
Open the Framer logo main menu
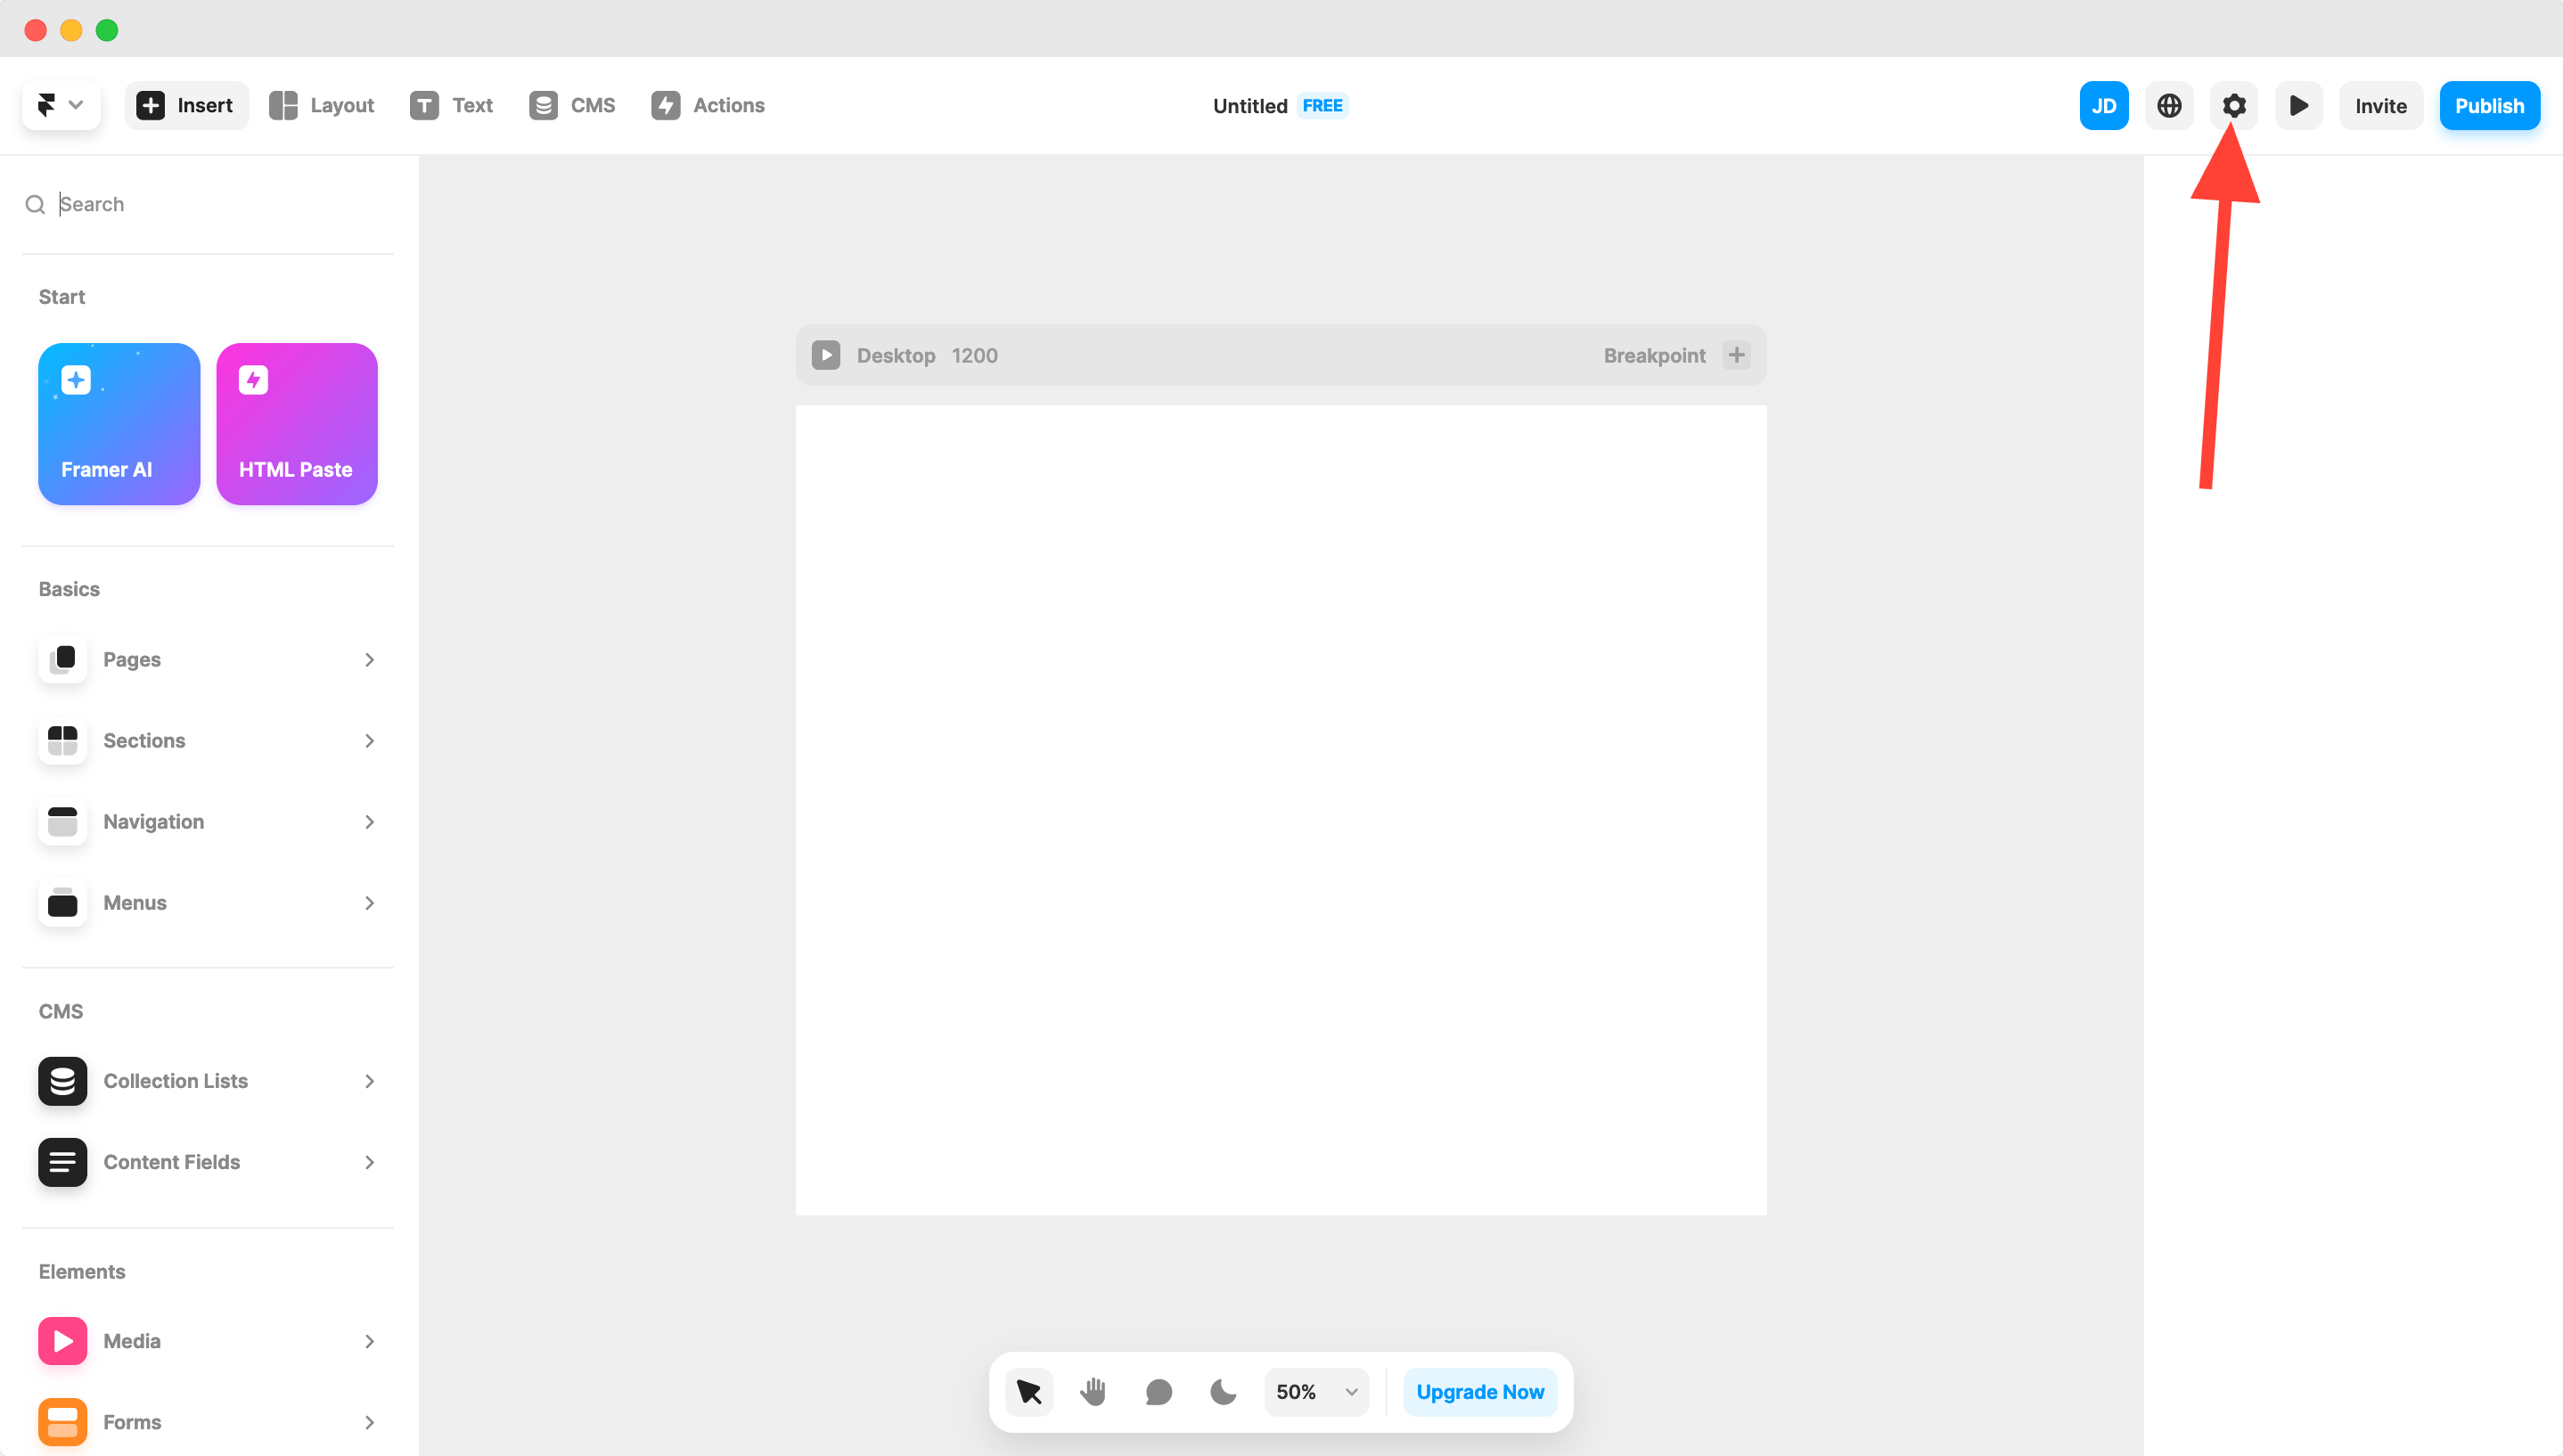pos(60,105)
